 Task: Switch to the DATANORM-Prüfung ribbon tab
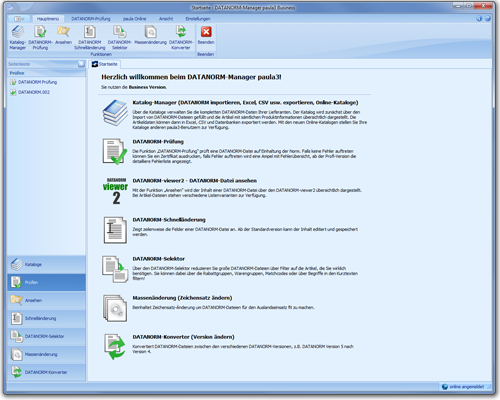[91, 19]
